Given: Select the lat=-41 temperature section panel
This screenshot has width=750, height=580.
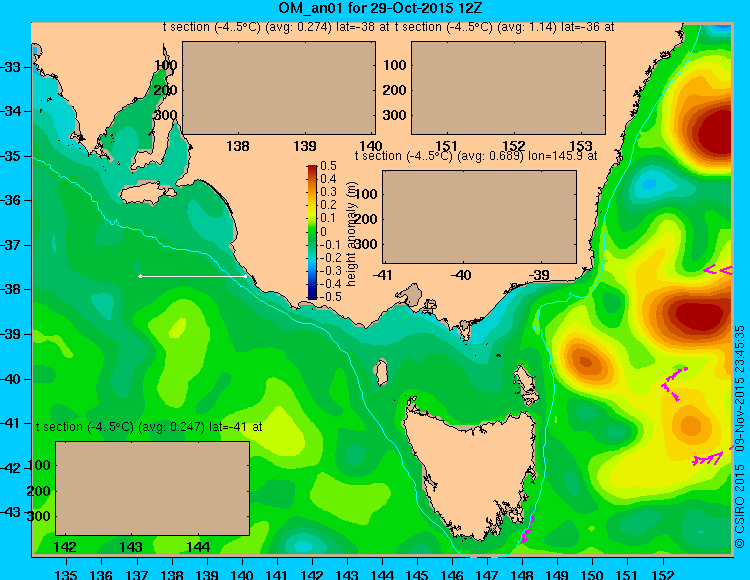Looking at the screenshot, I should click(x=153, y=488).
